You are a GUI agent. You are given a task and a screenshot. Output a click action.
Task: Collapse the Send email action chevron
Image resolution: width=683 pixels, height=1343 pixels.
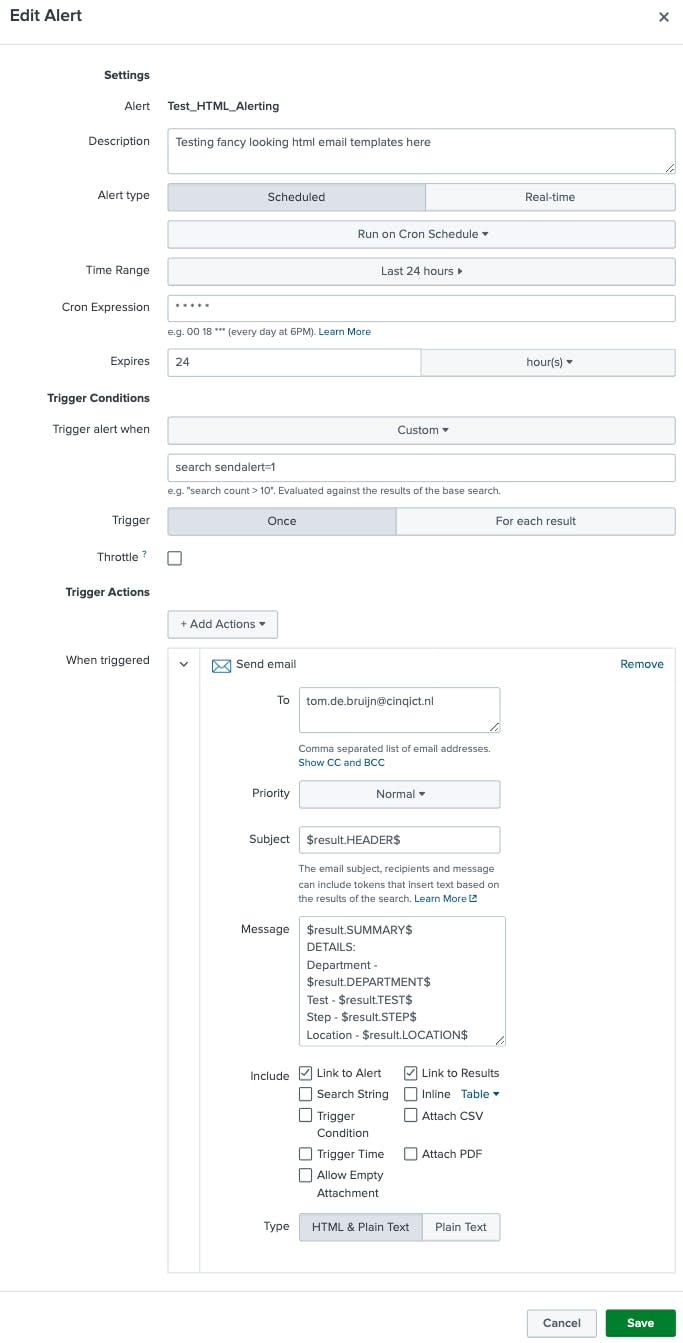(184, 664)
